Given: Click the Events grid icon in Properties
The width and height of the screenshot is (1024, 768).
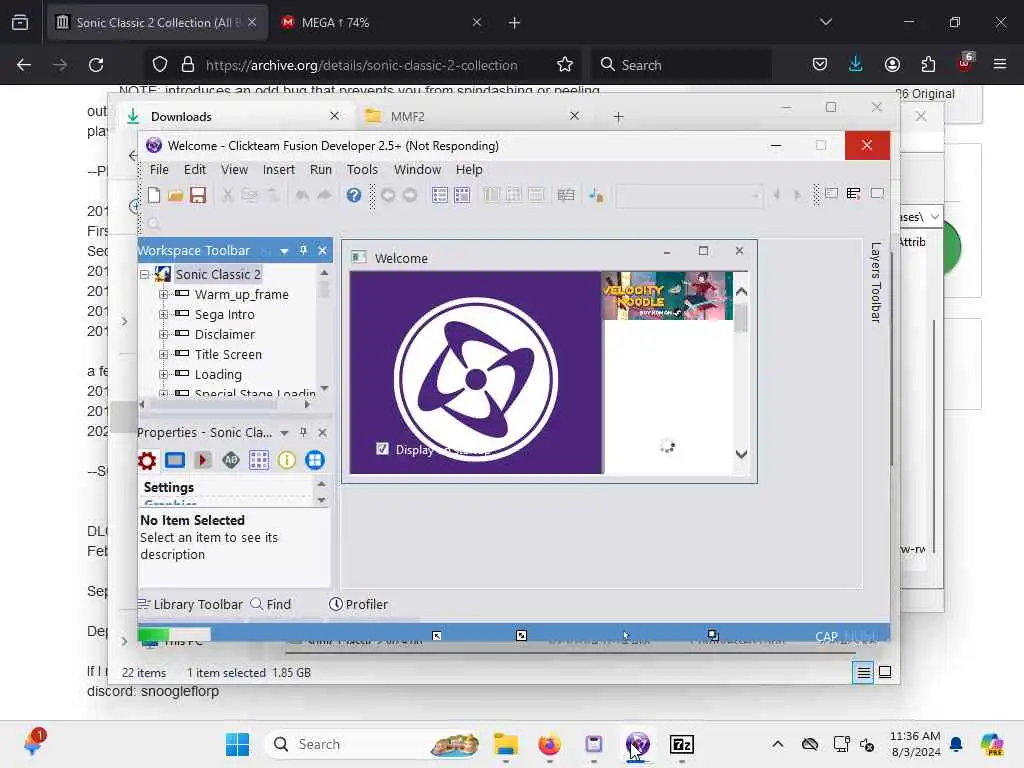Looking at the screenshot, I should point(259,460).
